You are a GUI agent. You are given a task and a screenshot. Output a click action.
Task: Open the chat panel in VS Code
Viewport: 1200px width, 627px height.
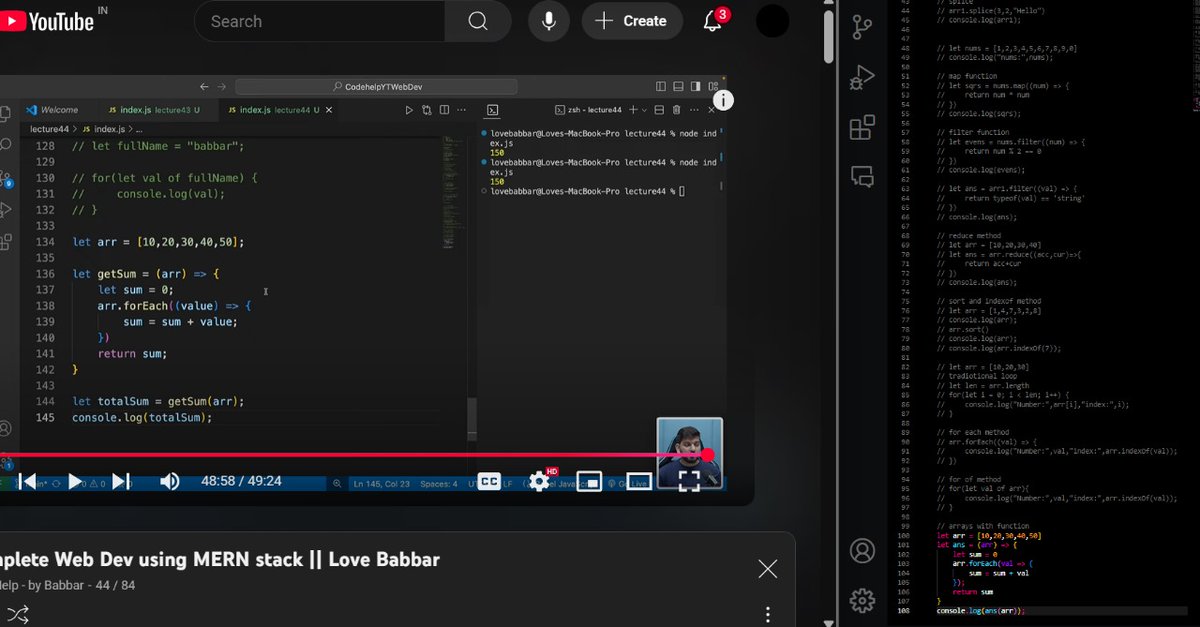[861, 177]
